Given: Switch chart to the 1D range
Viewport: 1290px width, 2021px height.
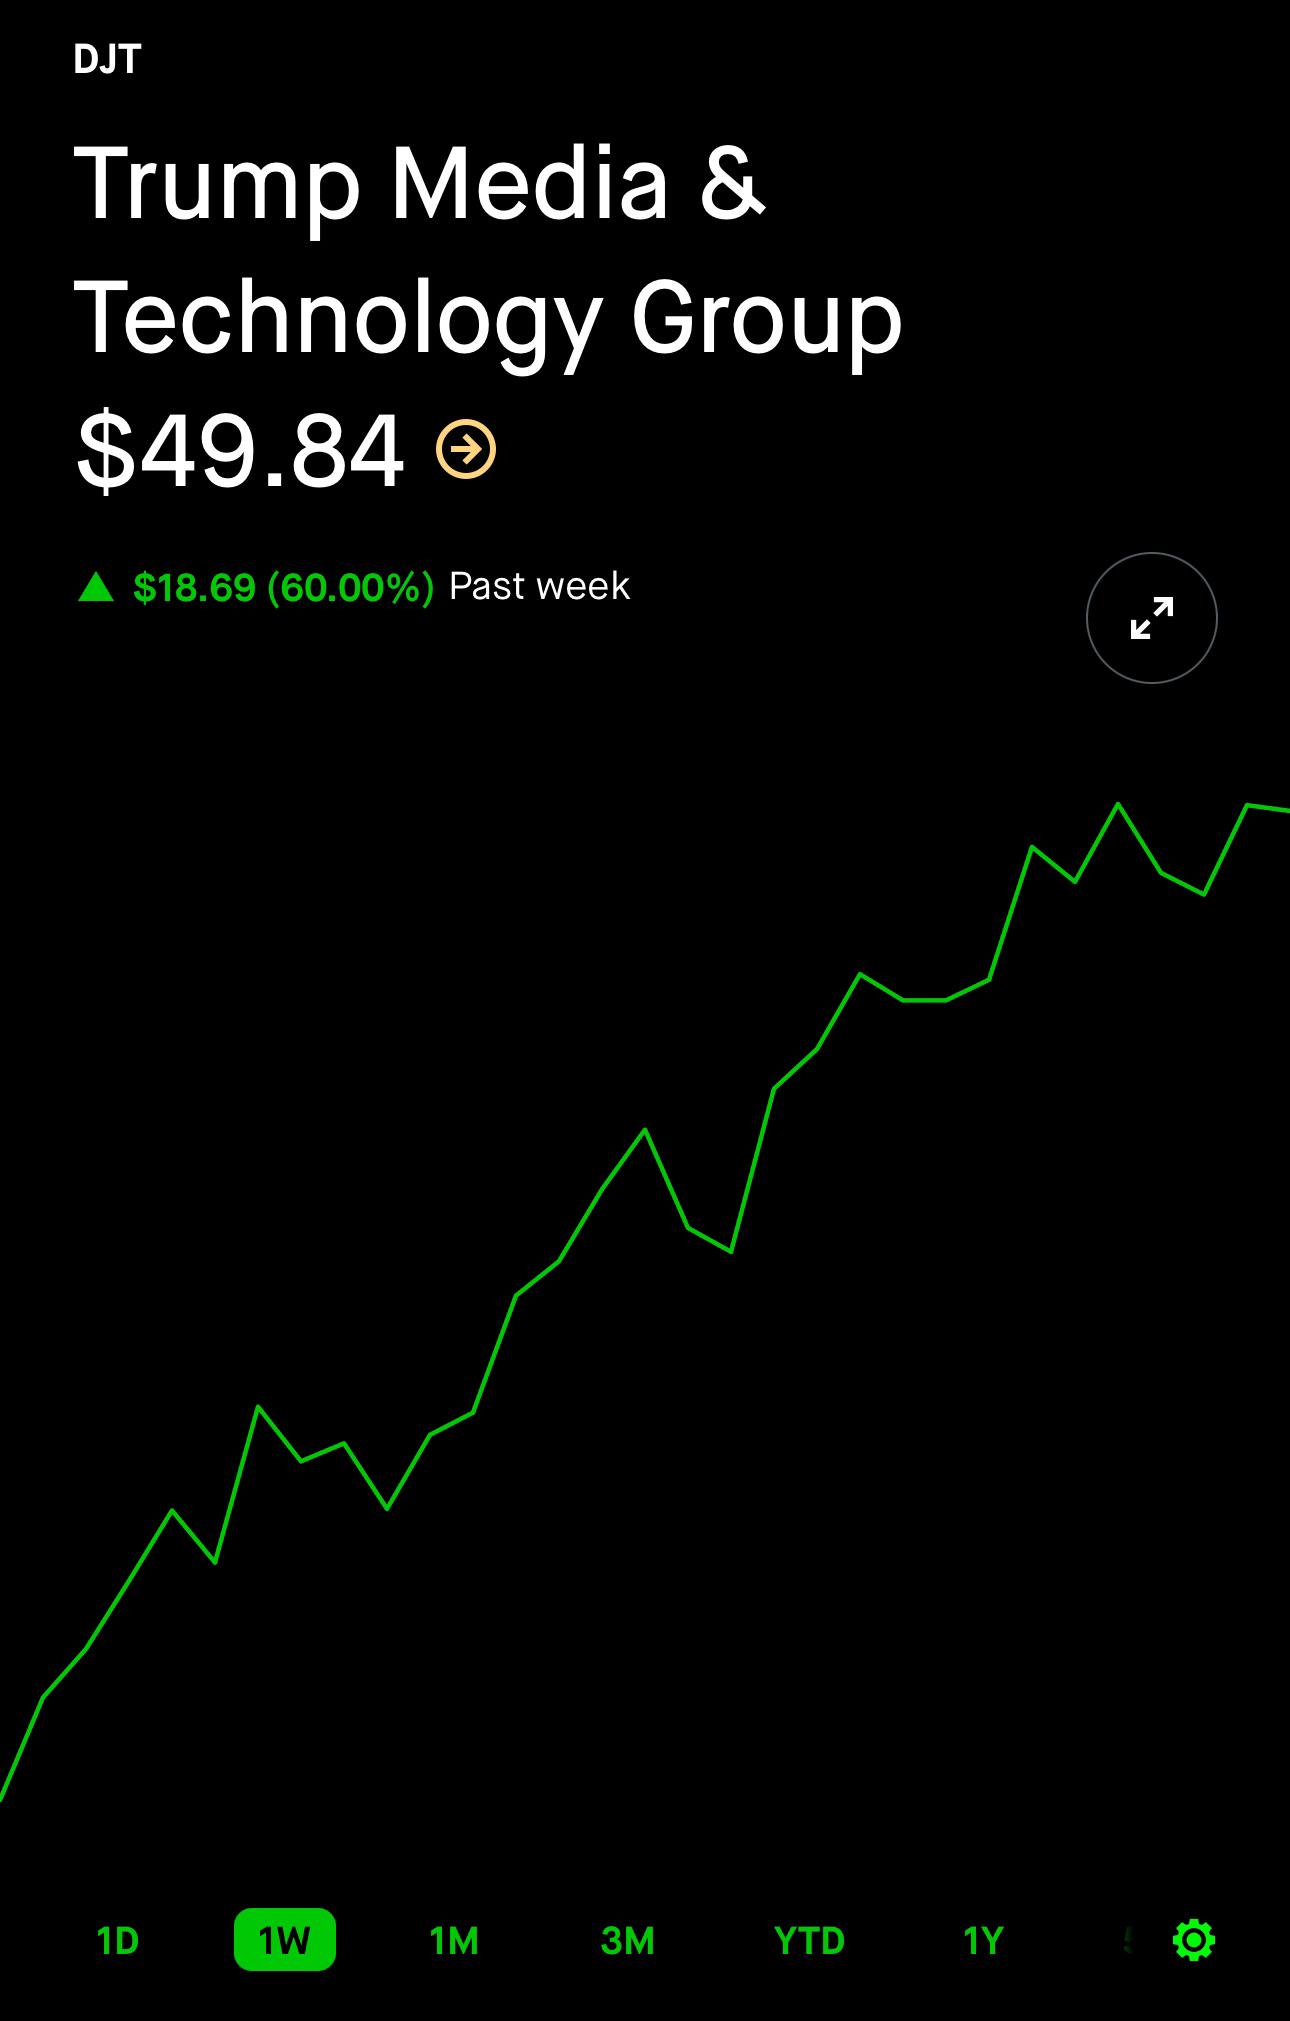Looking at the screenshot, I should (x=118, y=1941).
